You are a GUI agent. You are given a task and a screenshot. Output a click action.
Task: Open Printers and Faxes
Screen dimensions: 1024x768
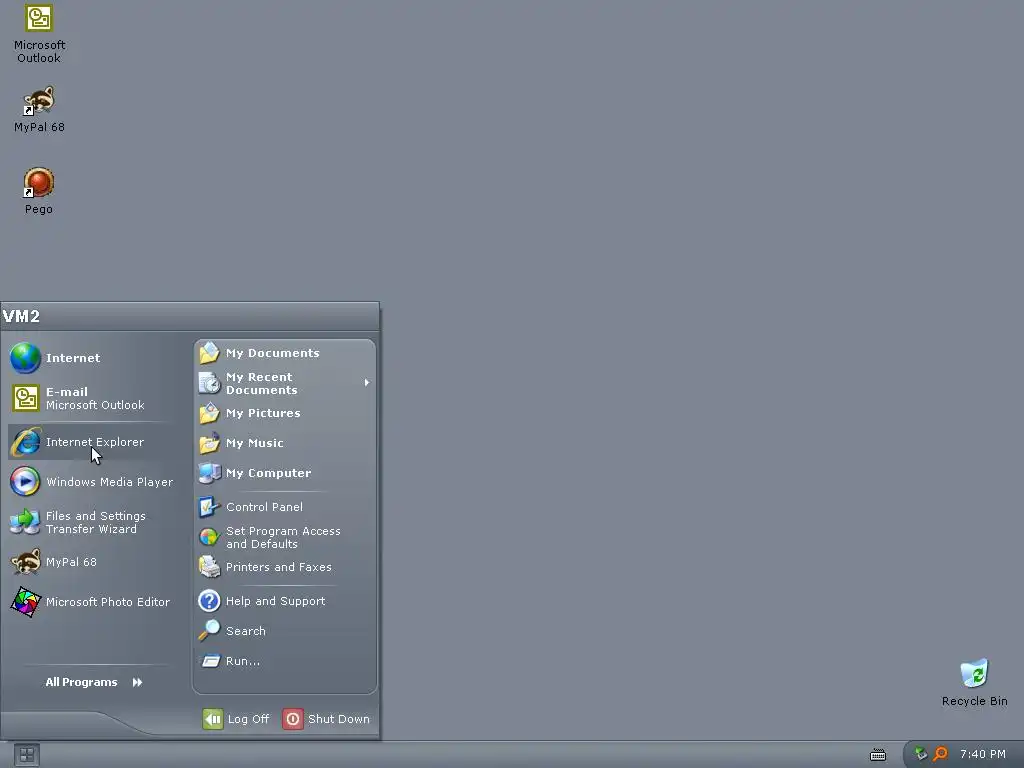click(x=285, y=567)
